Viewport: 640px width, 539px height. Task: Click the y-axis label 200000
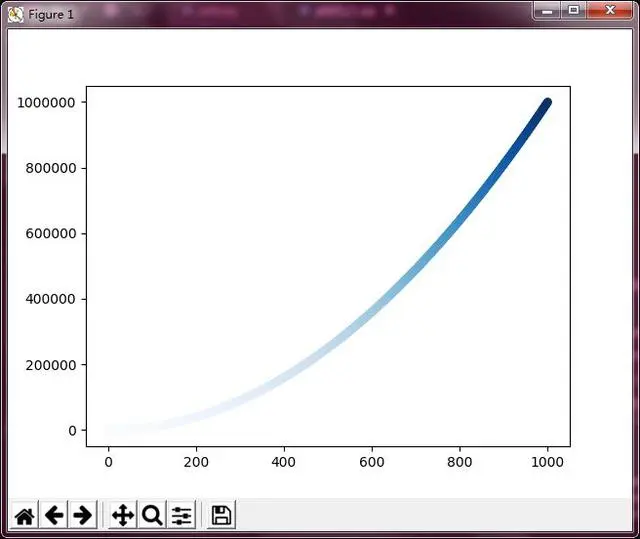coord(51,365)
